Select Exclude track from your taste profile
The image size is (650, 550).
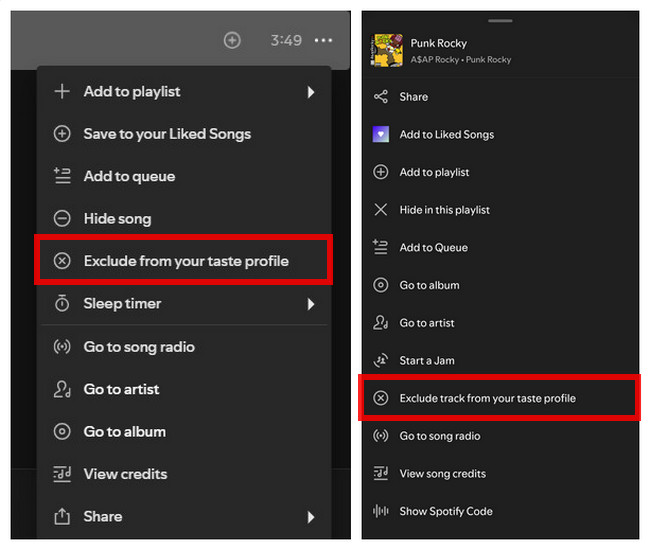487,398
